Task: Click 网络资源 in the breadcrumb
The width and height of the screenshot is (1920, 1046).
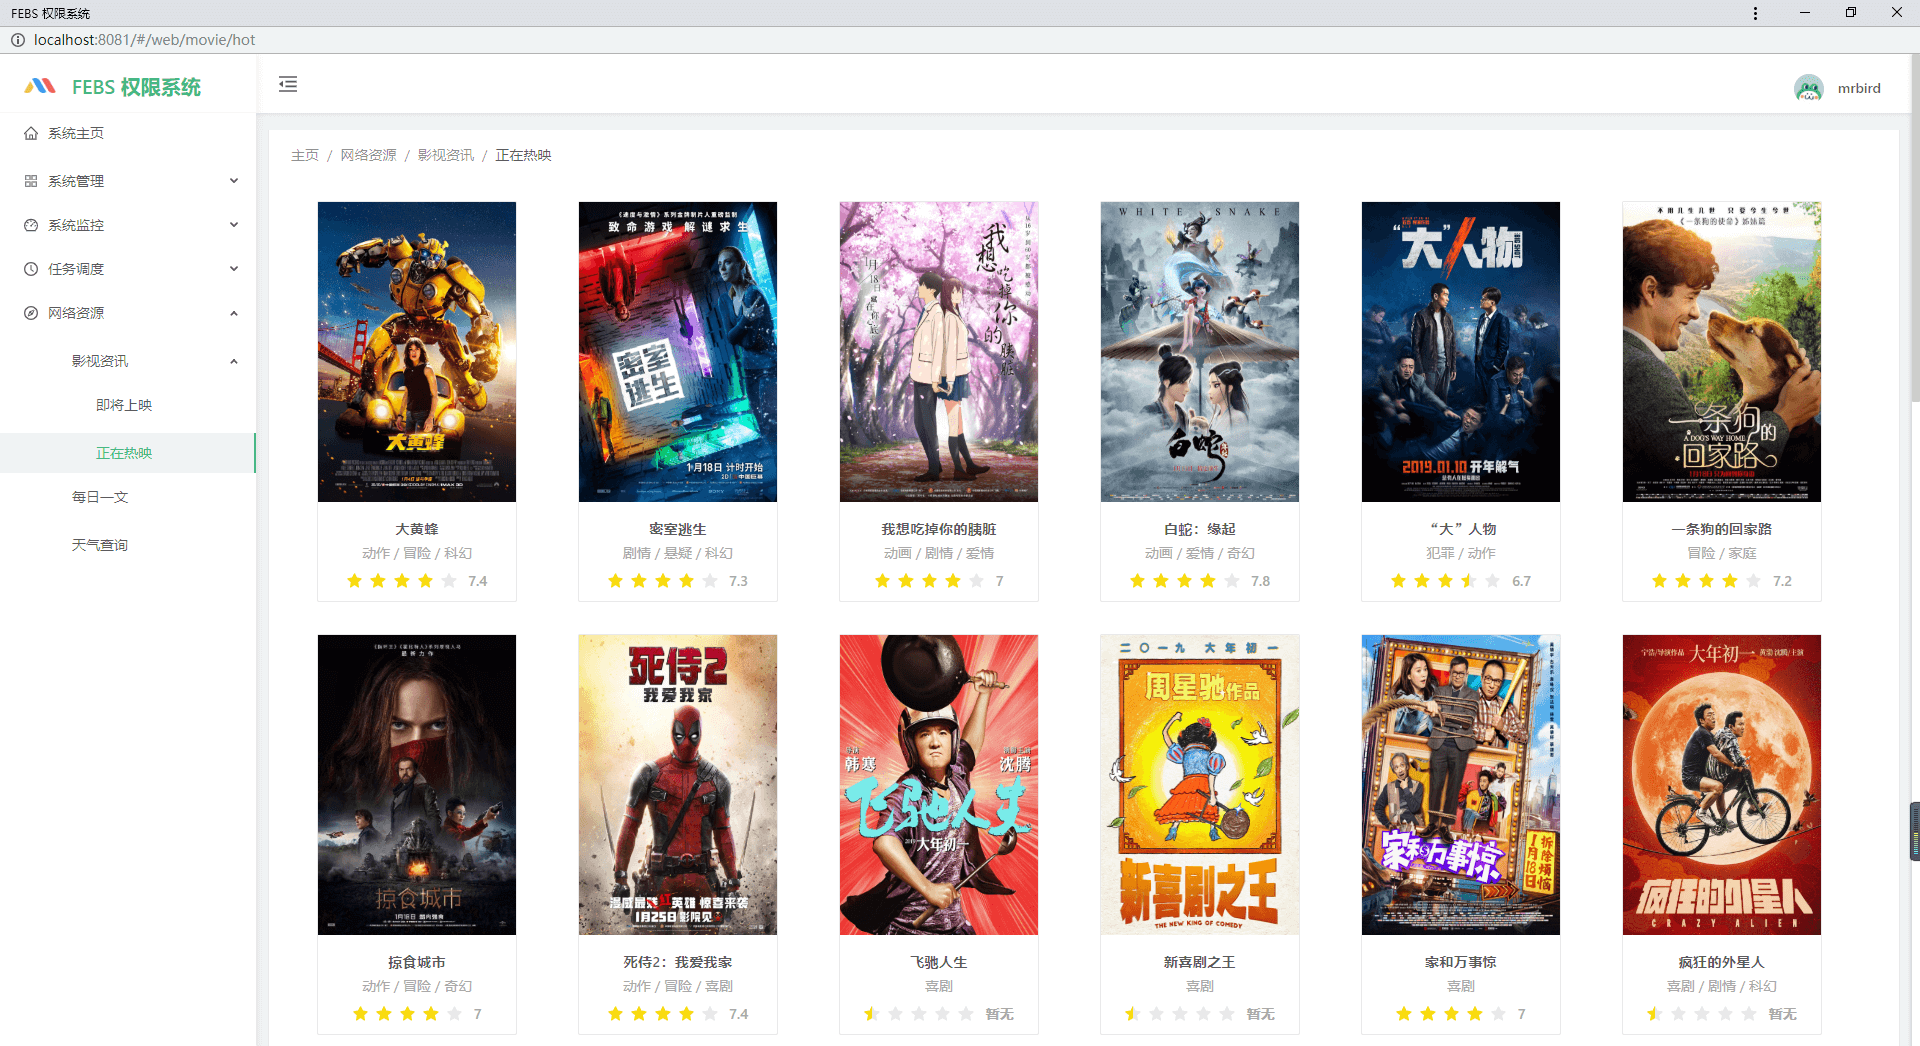Action: click(x=368, y=155)
